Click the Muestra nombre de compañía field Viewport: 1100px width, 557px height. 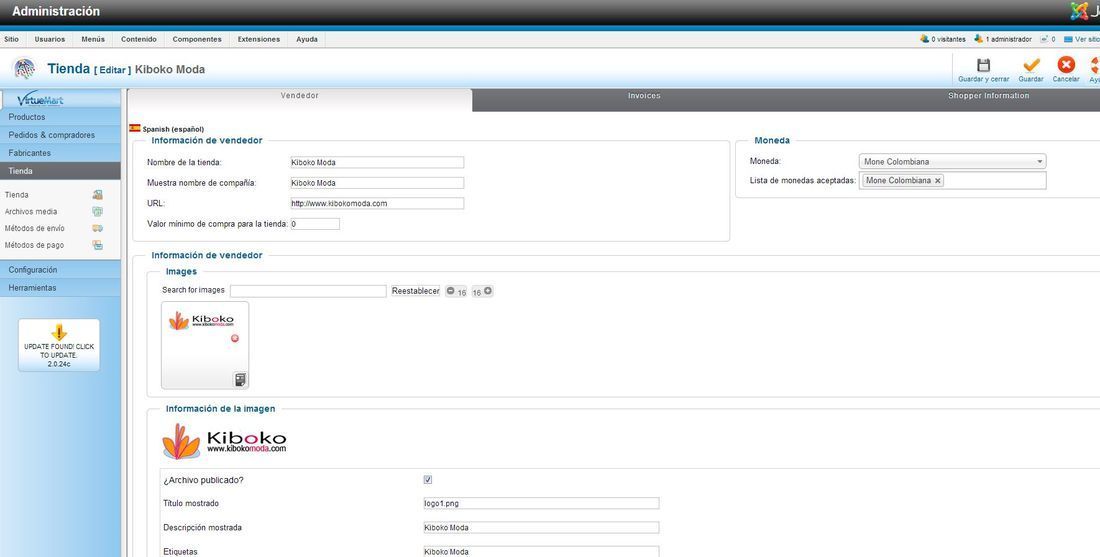(x=377, y=183)
